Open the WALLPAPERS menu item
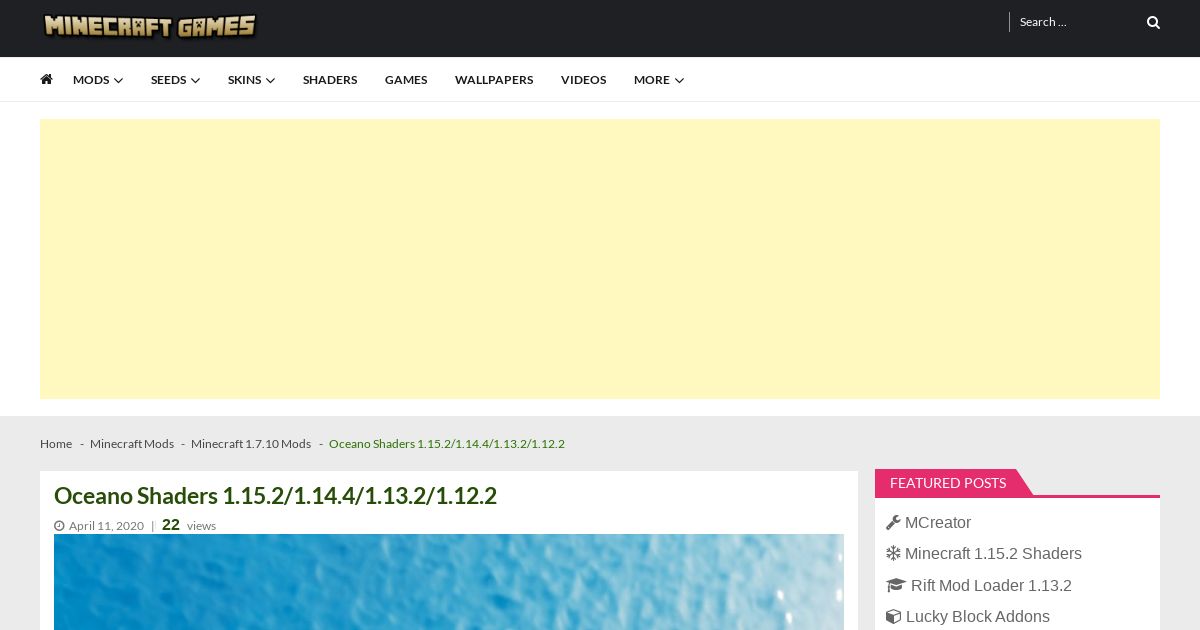This screenshot has width=1200, height=630. [494, 80]
